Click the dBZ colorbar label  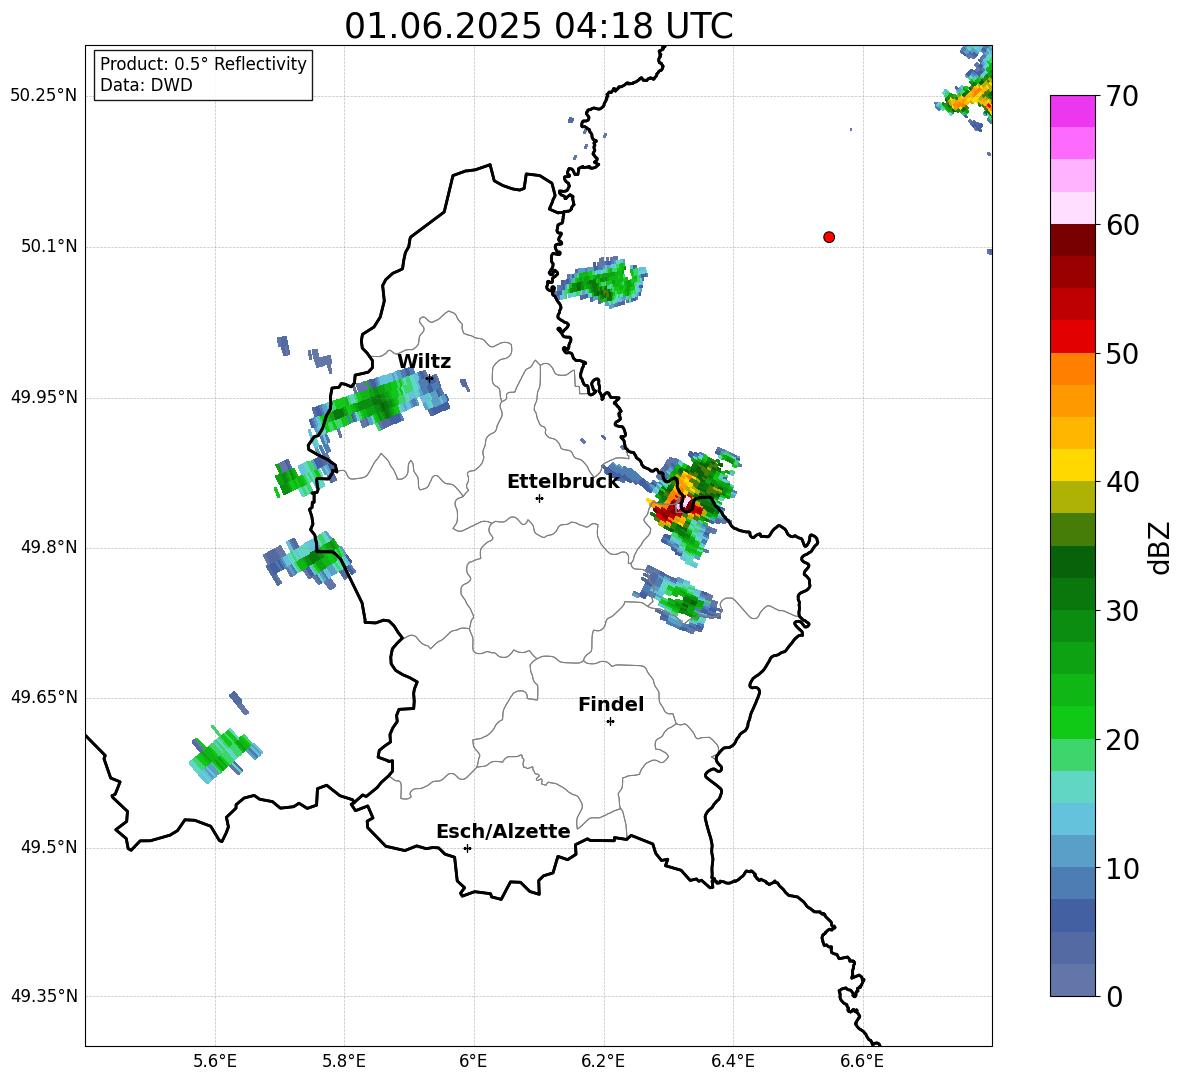coord(1161,547)
